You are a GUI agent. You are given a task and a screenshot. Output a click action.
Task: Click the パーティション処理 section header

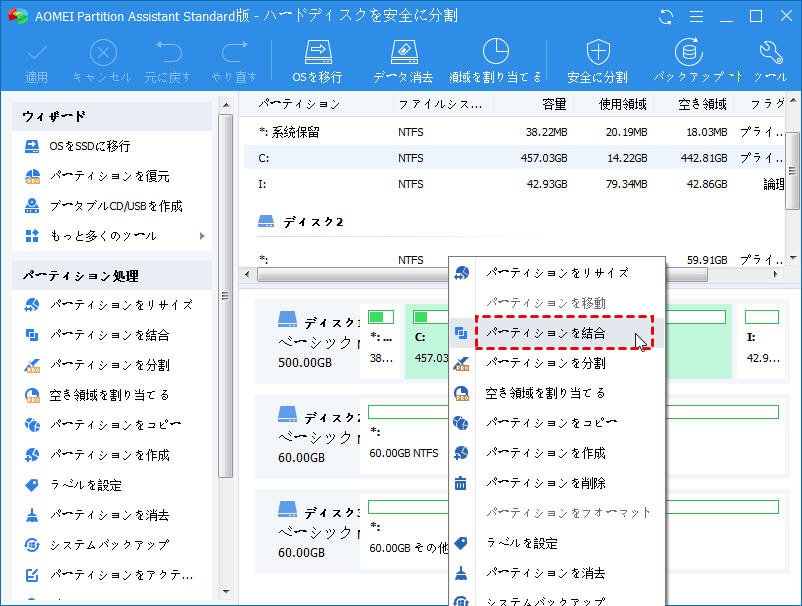(x=112, y=276)
